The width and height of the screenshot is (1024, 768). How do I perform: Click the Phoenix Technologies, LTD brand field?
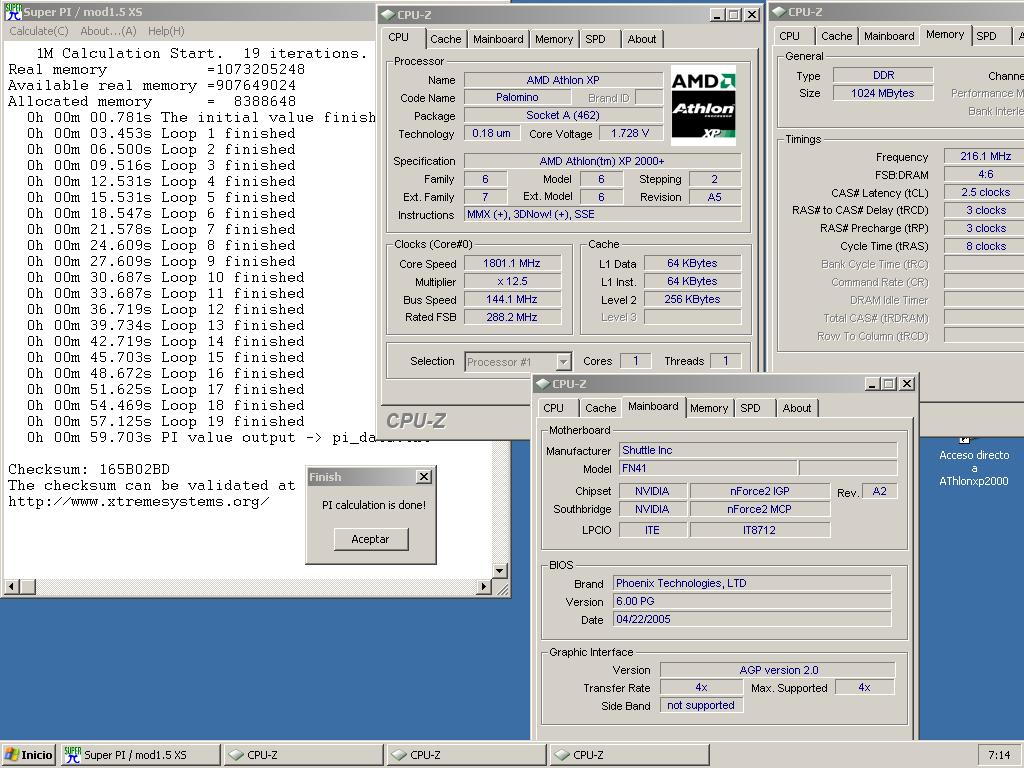point(752,583)
